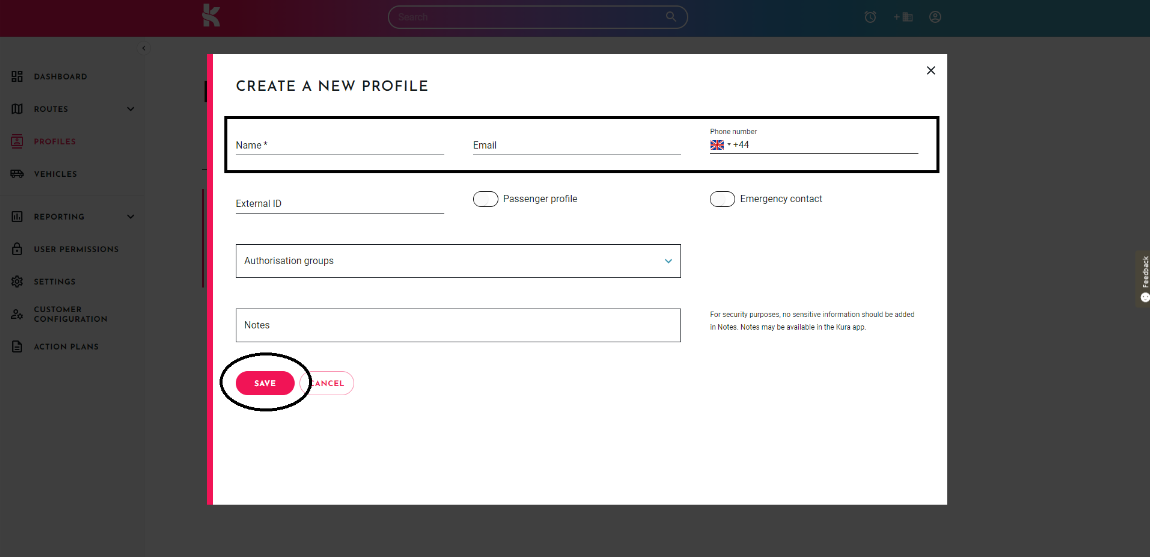1150x557 pixels.
Task: Open Customer Configuration menu item
Action: (x=70, y=314)
